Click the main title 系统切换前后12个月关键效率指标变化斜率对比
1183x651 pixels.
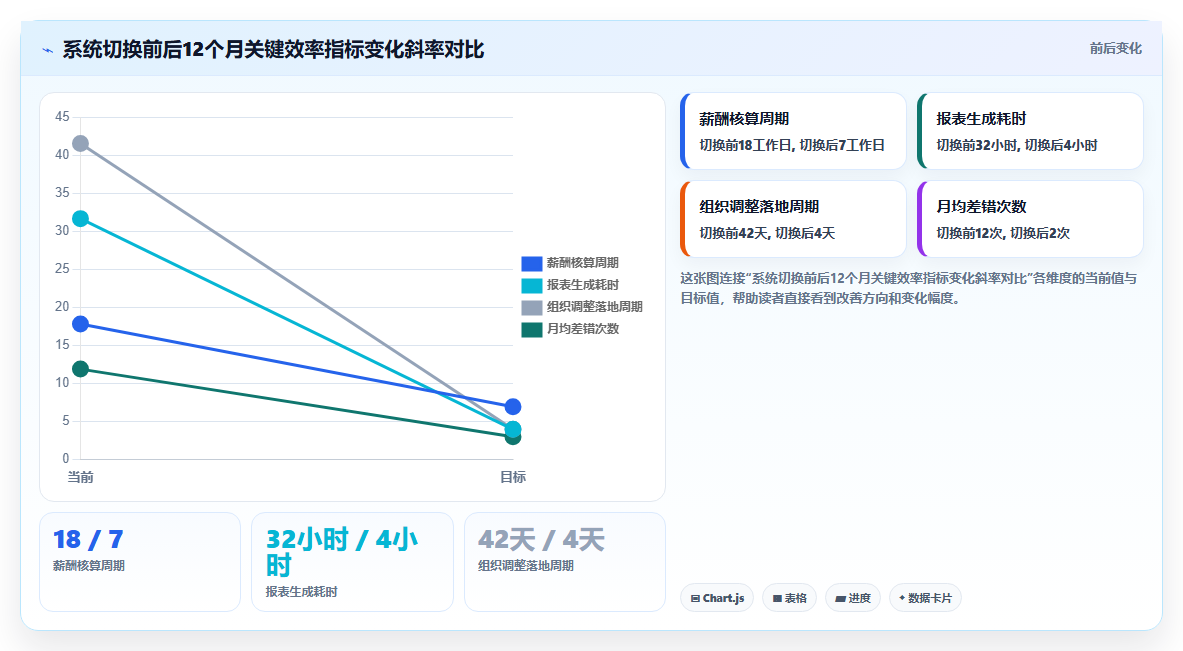(273, 50)
